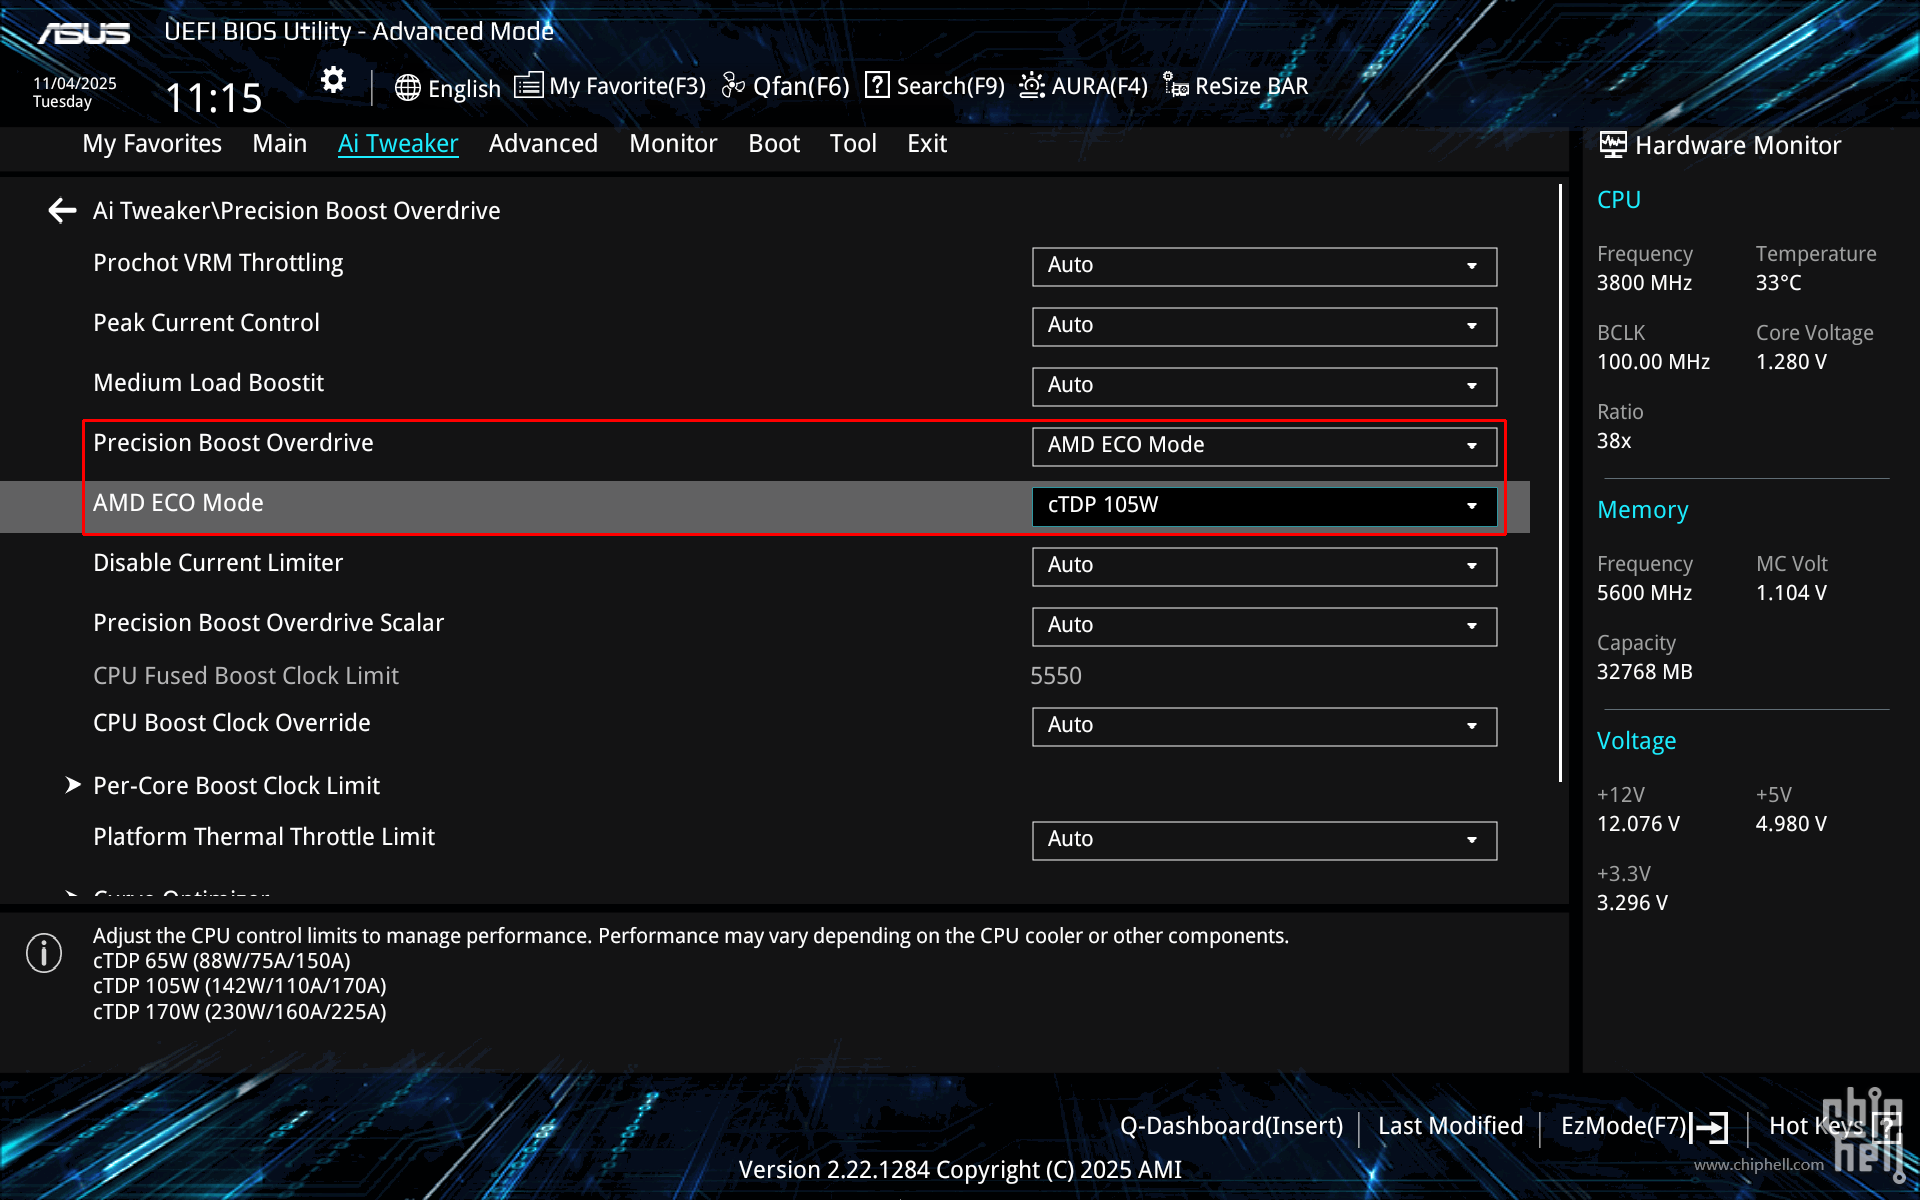Screen dimensions: 1920x1200
Task: Open Search(F9) question mark icon
Action: [877, 86]
